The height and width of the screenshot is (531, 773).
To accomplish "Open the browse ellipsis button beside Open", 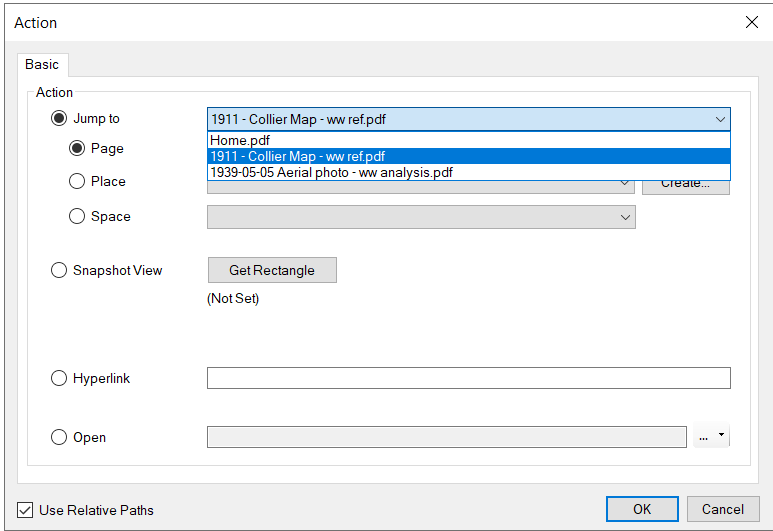I will point(704,437).
